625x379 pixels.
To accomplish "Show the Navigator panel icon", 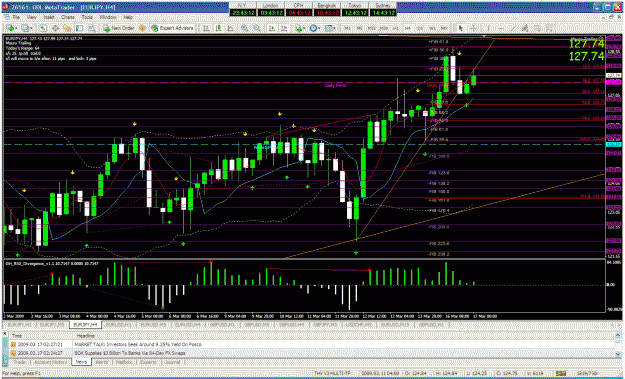I will [x=67, y=28].
